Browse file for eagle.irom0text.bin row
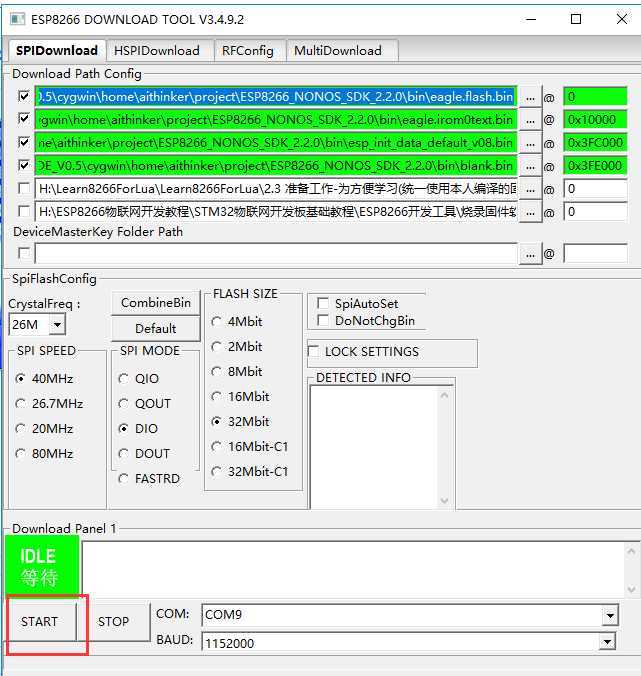Viewport: 641px width, 676px height. point(530,120)
